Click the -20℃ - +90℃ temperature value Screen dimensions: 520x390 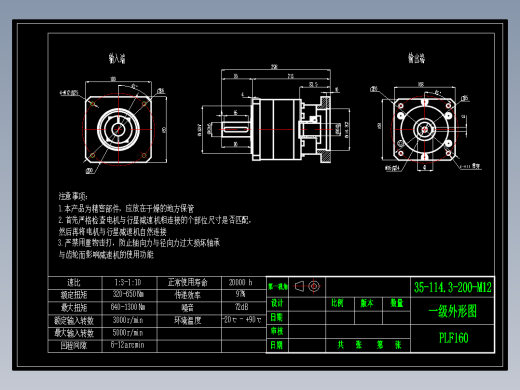[242, 320]
